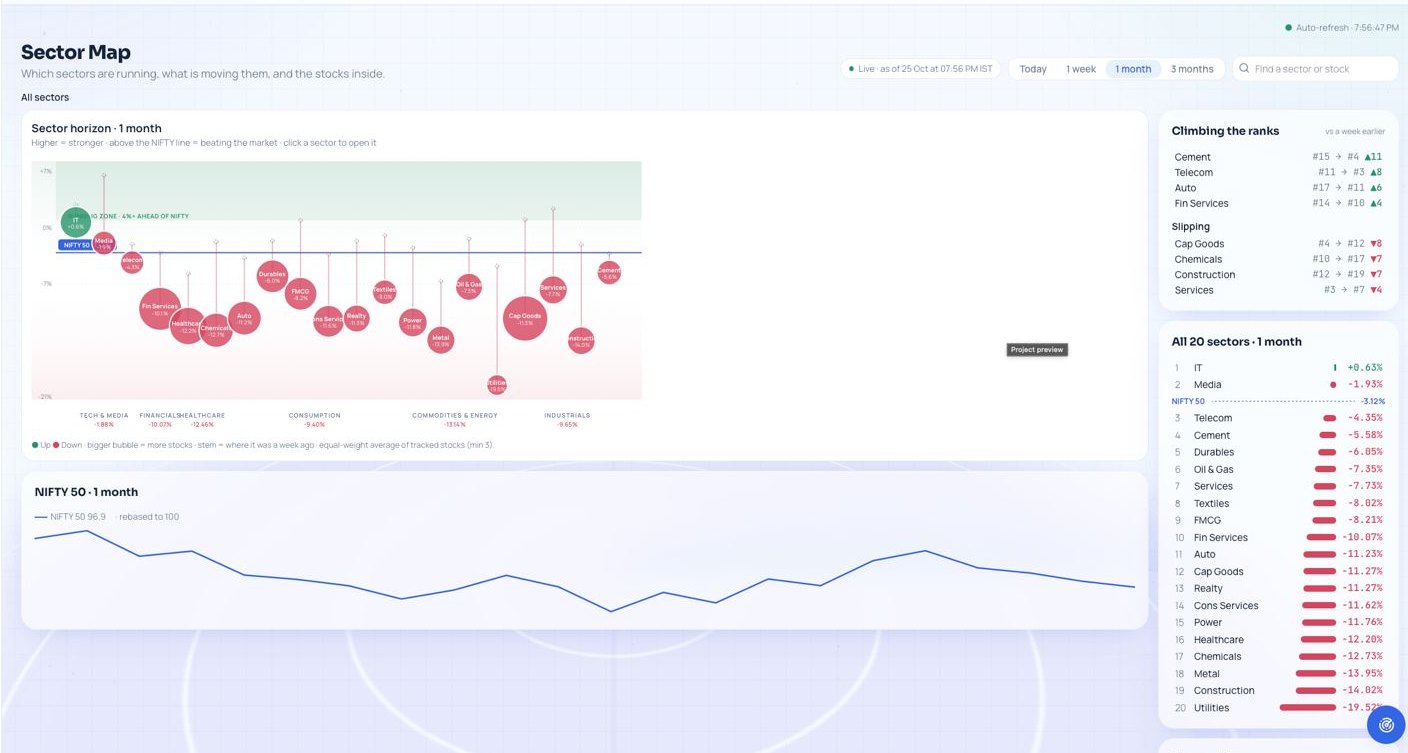
Task: Open the Media bubble in chart
Action: coord(104,243)
